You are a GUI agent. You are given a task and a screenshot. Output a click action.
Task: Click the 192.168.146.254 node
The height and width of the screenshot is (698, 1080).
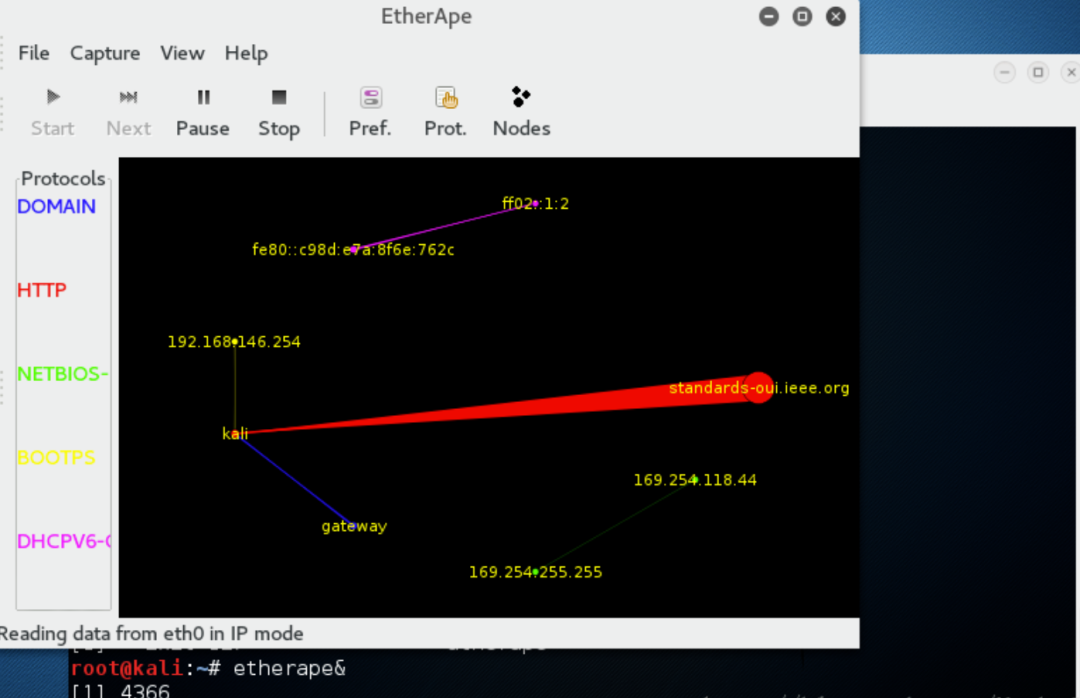coord(234,342)
